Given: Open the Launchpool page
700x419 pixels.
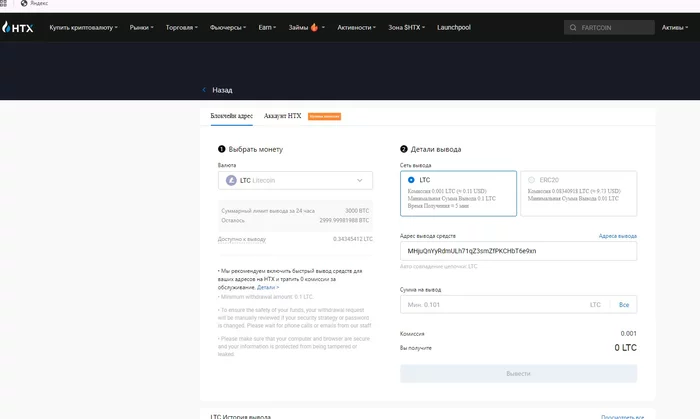Looking at the screenshot, I should (x=454, y=28).
